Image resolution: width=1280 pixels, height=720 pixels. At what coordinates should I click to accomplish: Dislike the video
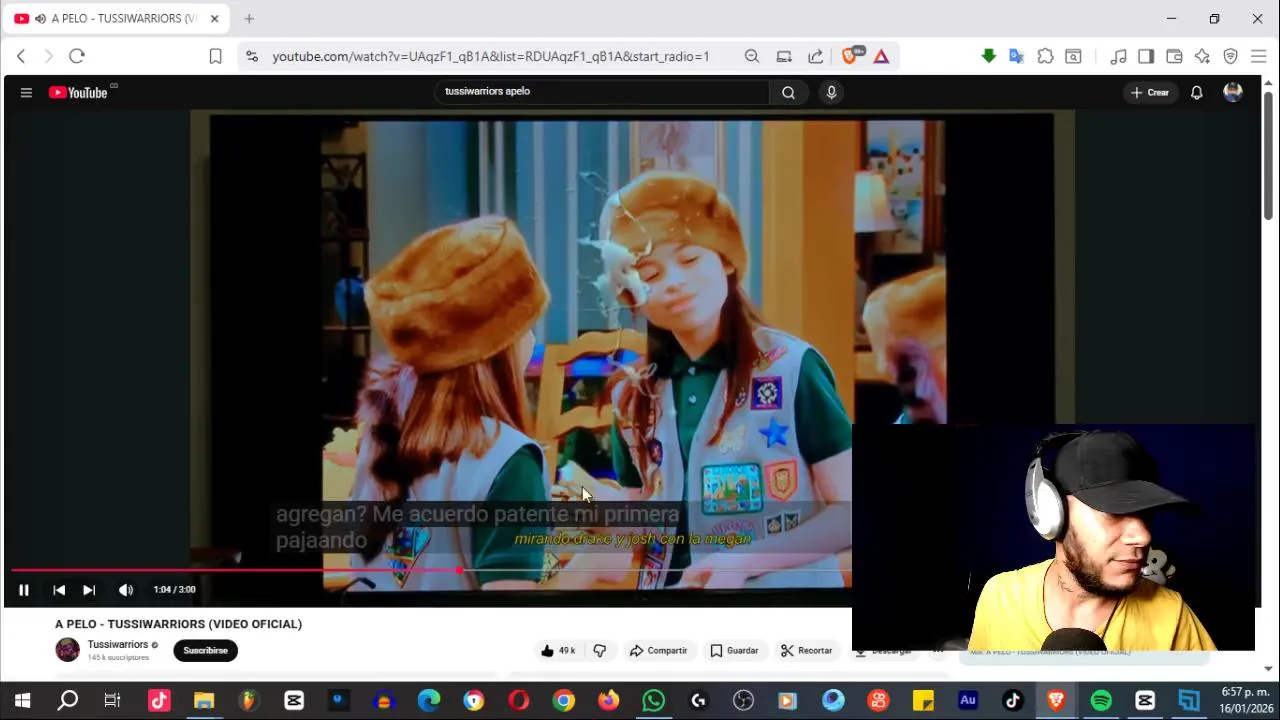tap(600, 651)
